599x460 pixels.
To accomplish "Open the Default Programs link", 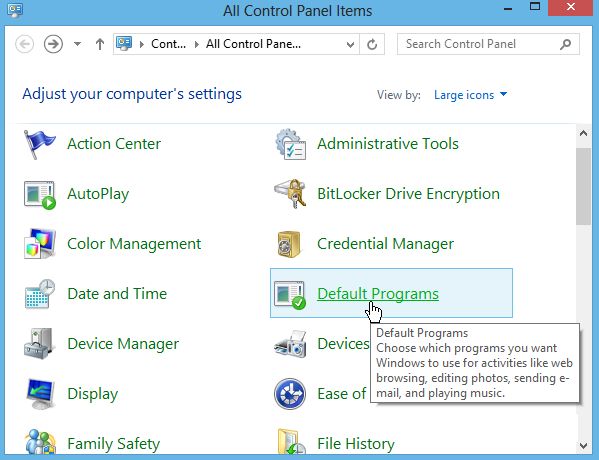I will (378, 294).
